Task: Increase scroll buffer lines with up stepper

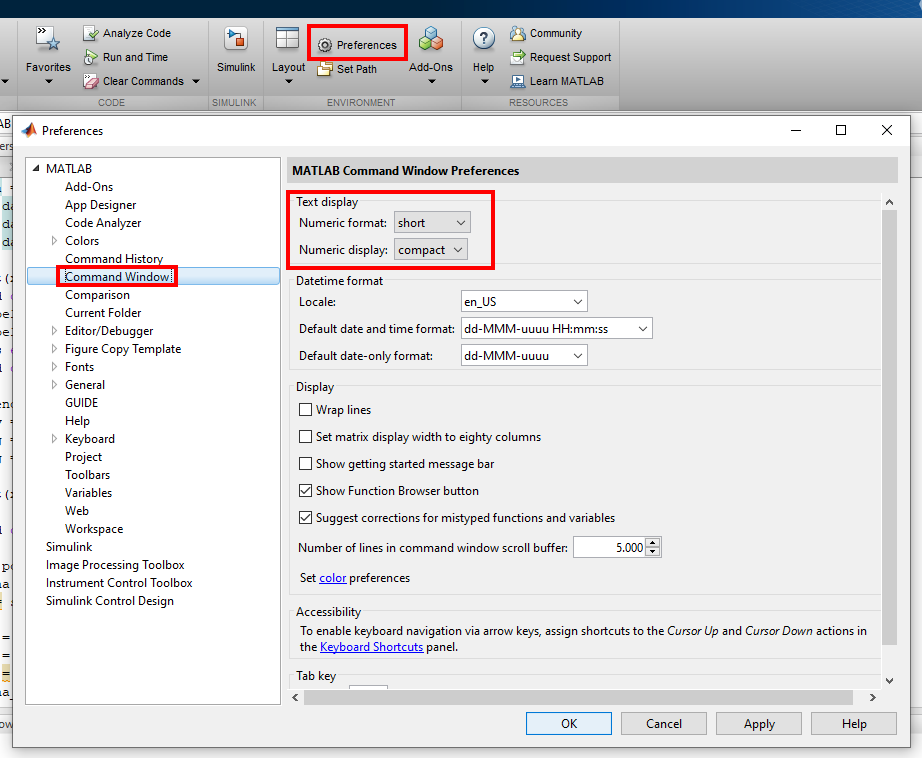Action: point(653,543)
